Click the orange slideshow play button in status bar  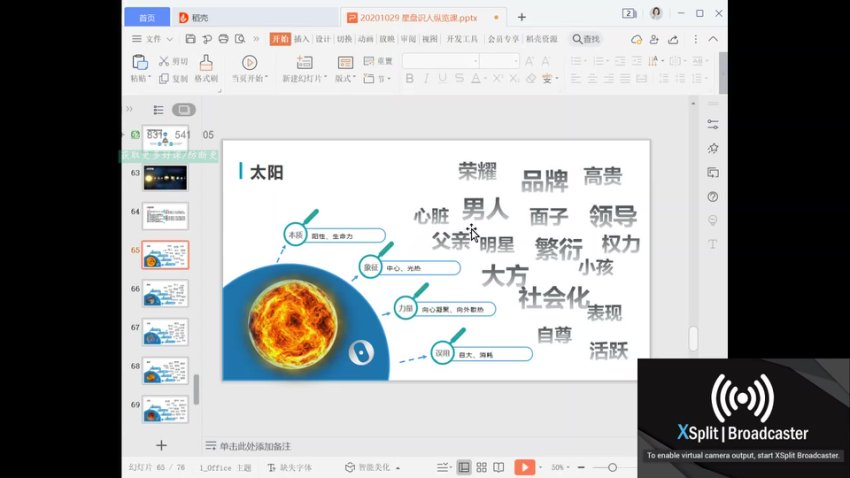pos(524,467)
